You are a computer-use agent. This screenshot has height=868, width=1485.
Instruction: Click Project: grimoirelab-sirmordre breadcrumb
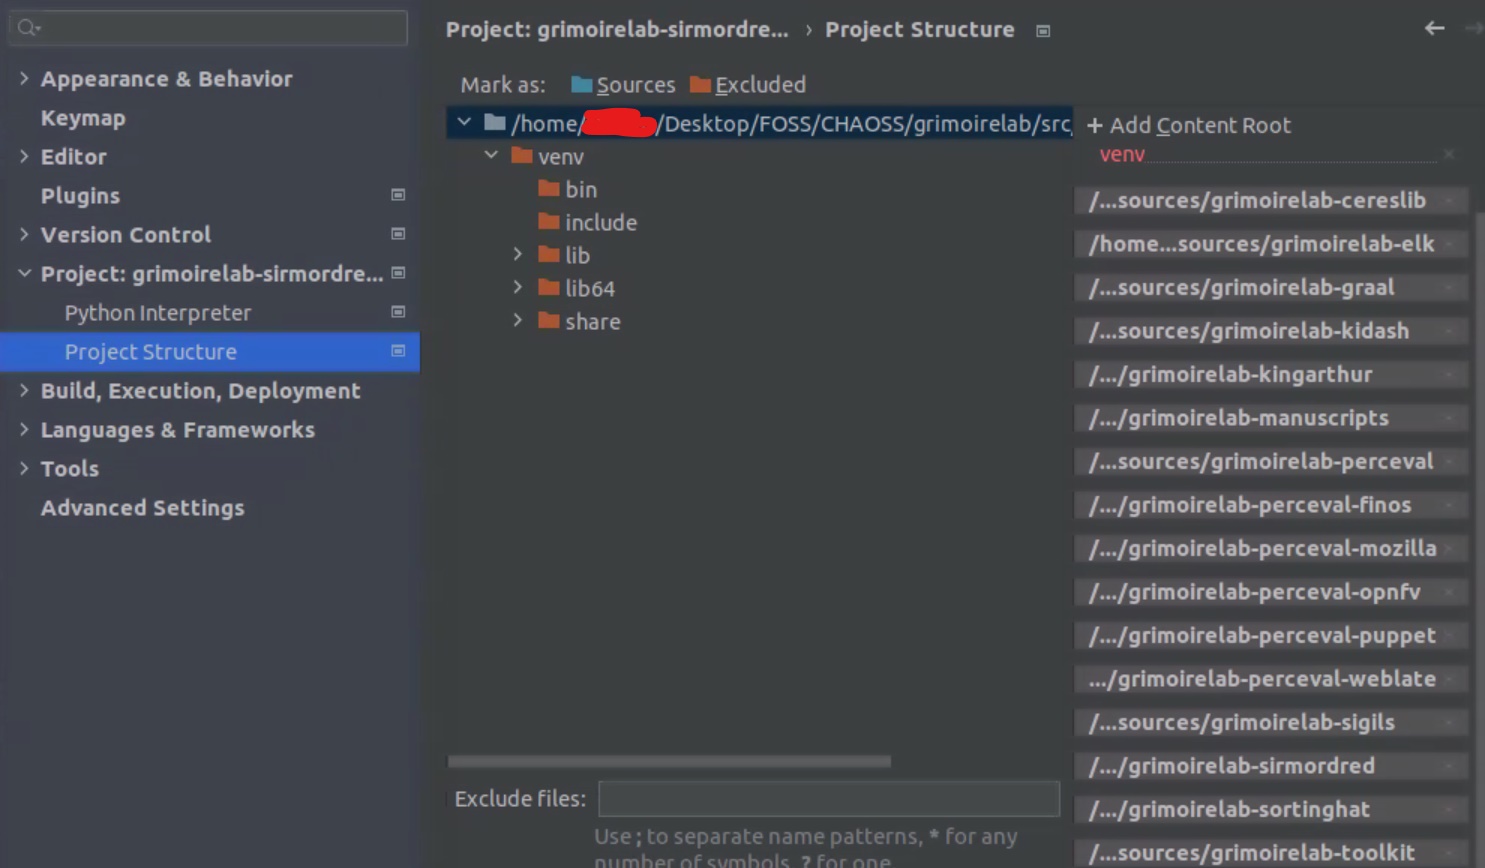pos(617,30)
